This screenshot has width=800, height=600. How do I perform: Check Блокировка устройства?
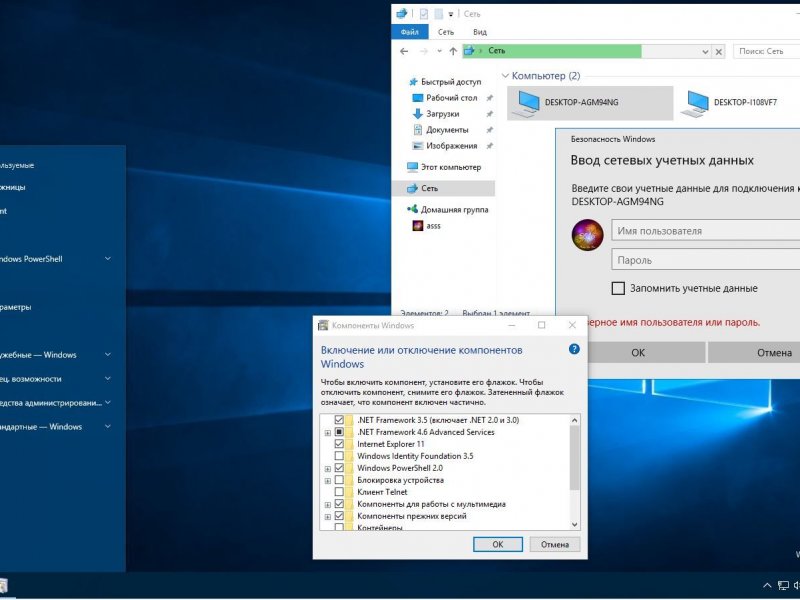click(339, 480)
